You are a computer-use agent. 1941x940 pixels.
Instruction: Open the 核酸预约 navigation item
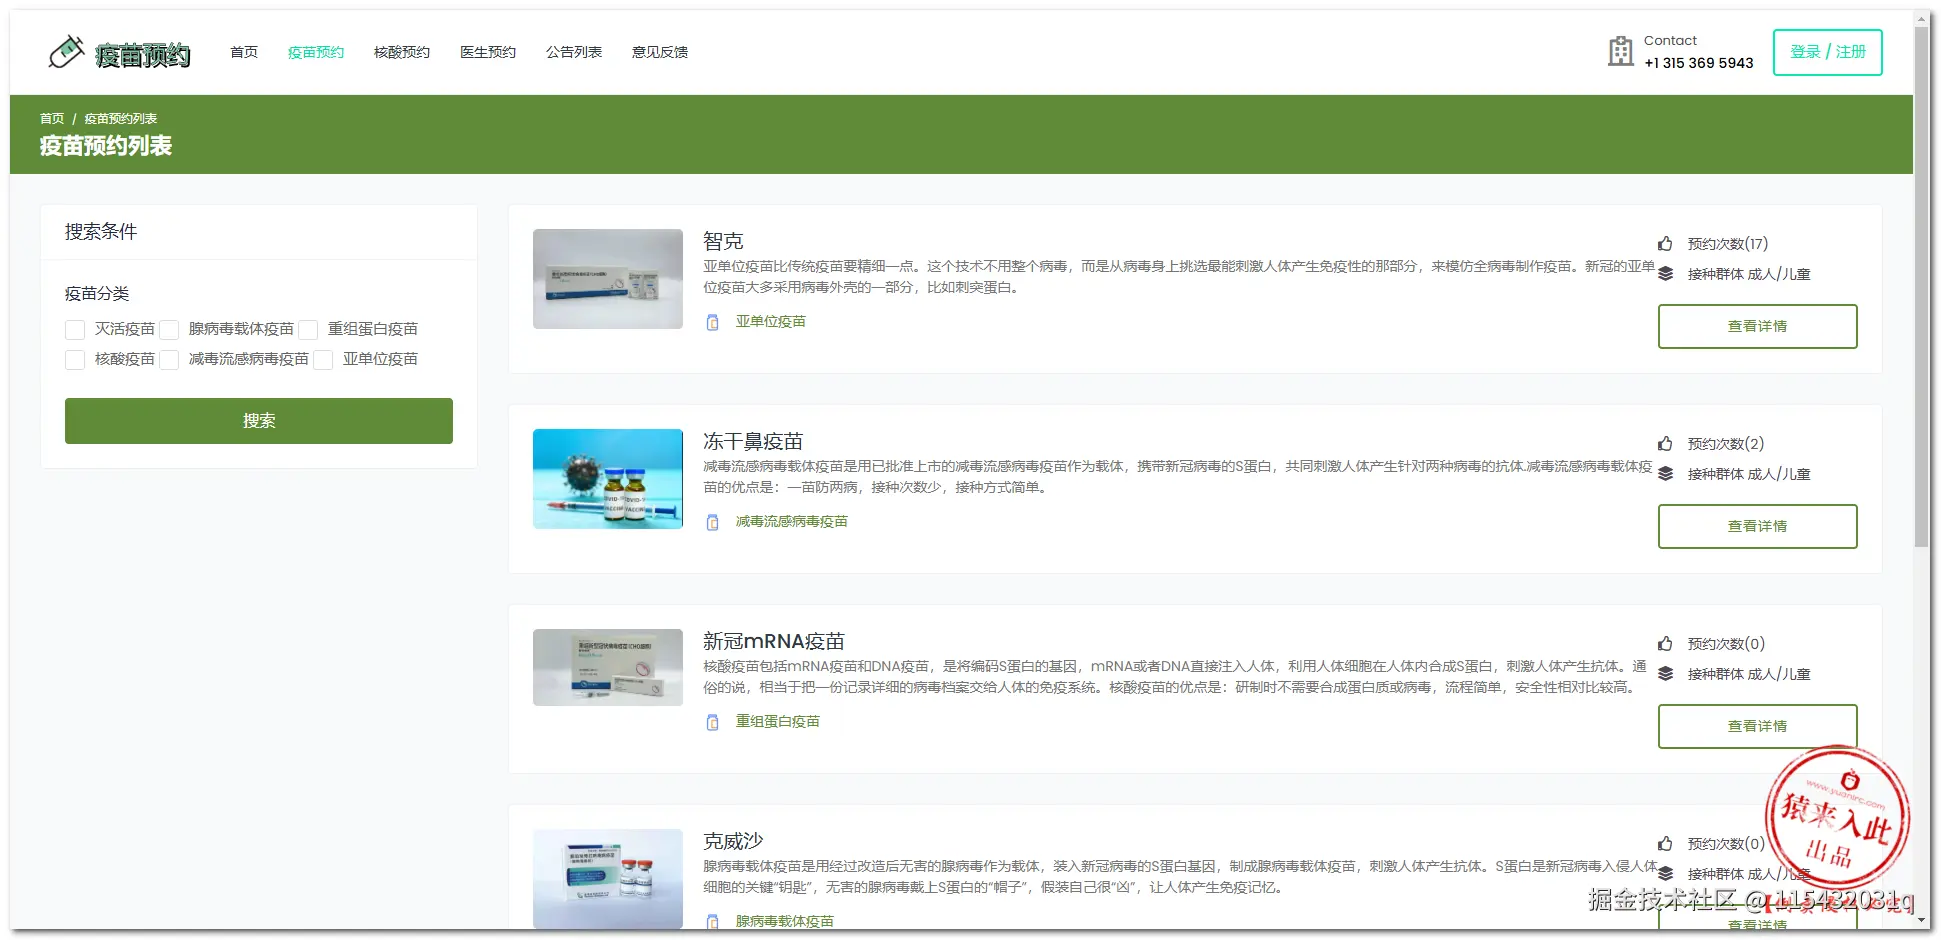coord(402,52)
